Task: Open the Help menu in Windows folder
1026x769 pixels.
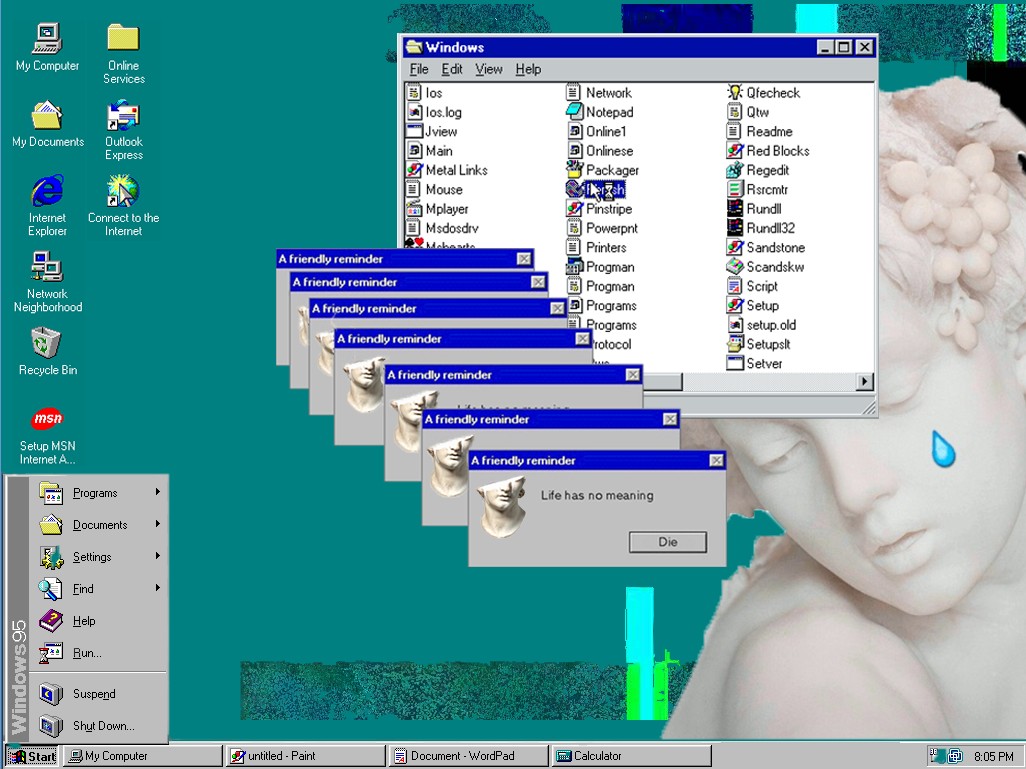Action: click(x=528, y=69)
